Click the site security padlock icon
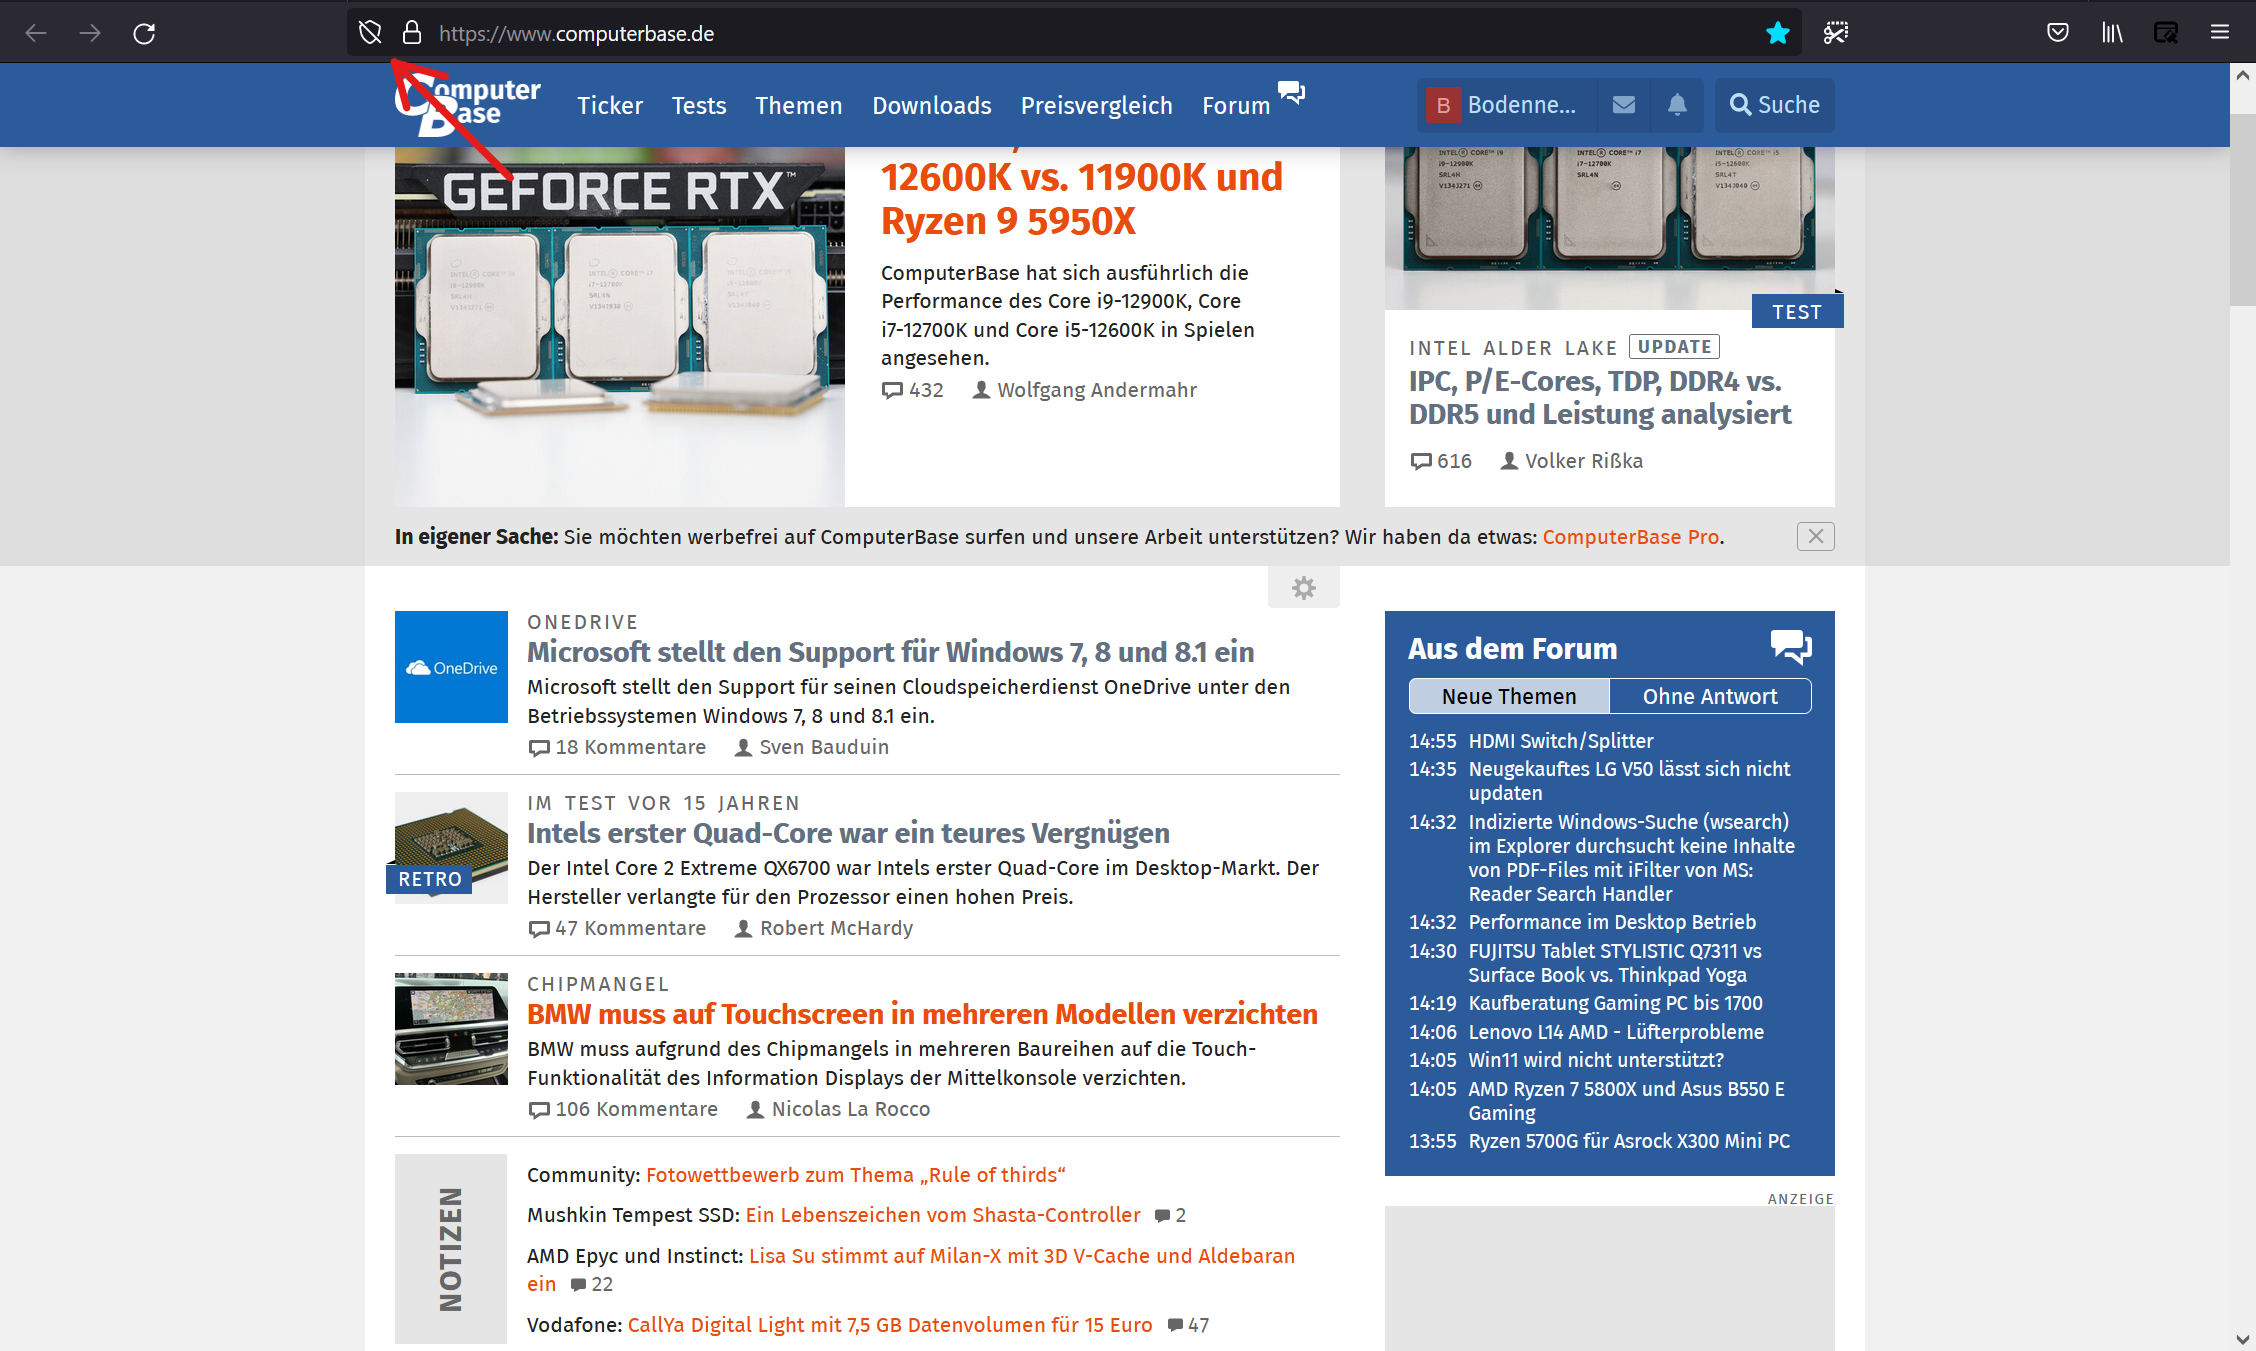The width and height of the screenshot is (2256, 1351). [x=412, y=33]
